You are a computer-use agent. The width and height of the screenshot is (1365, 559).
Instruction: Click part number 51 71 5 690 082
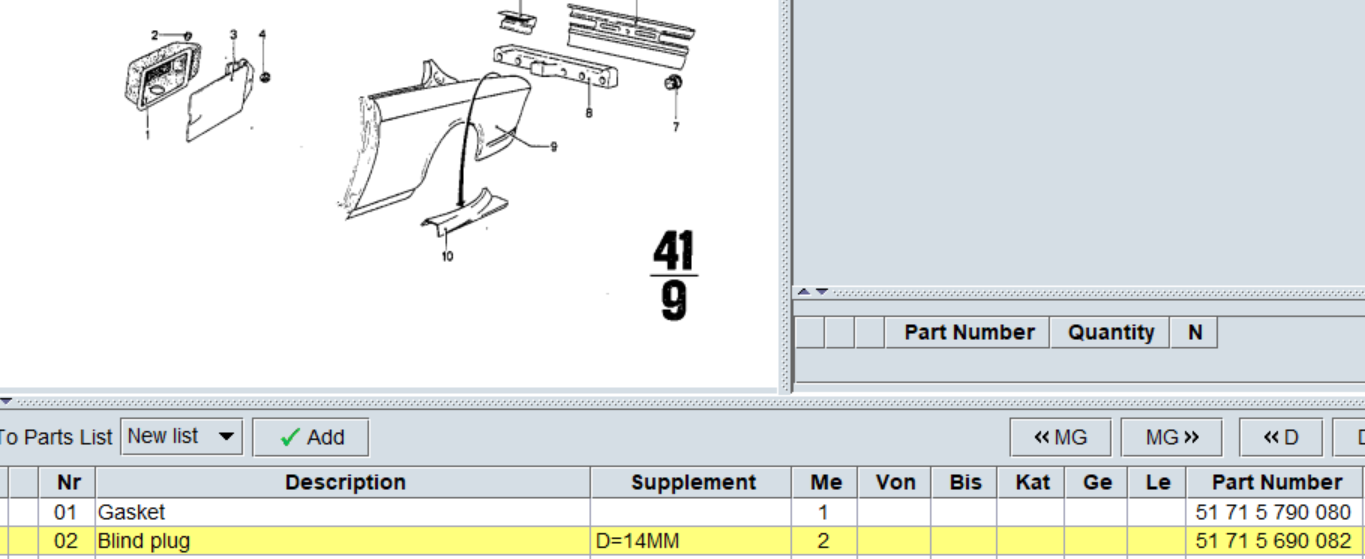click(x=1273, y=541)
